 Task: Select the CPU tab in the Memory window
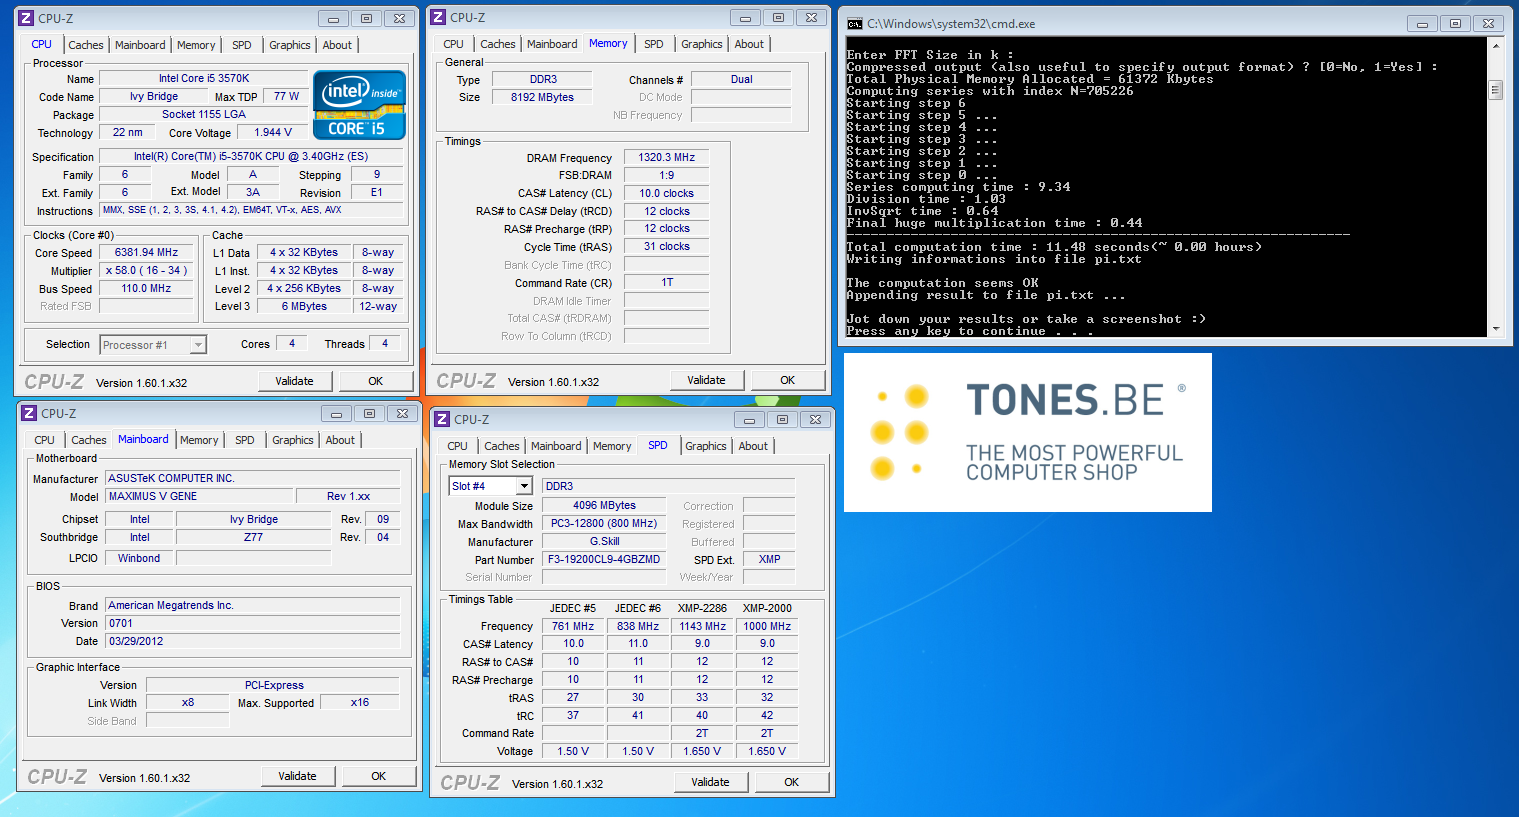coord(453,44)
